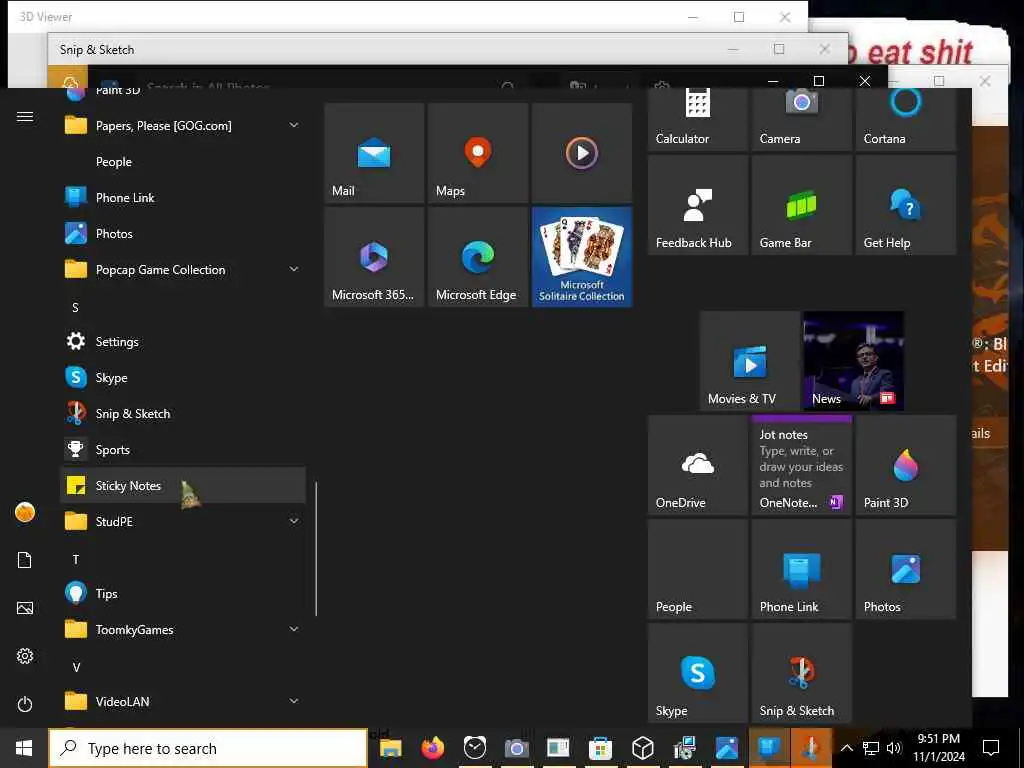Expand the StudPE folder
1024x768 pixels.
183,521
